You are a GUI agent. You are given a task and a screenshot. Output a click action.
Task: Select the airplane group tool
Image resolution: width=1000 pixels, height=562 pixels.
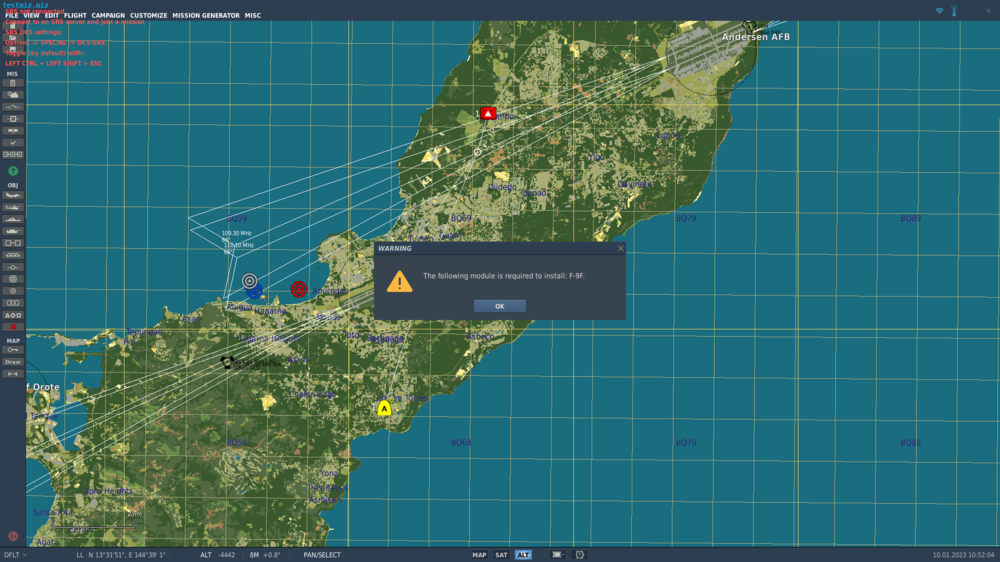pos(13,195)
